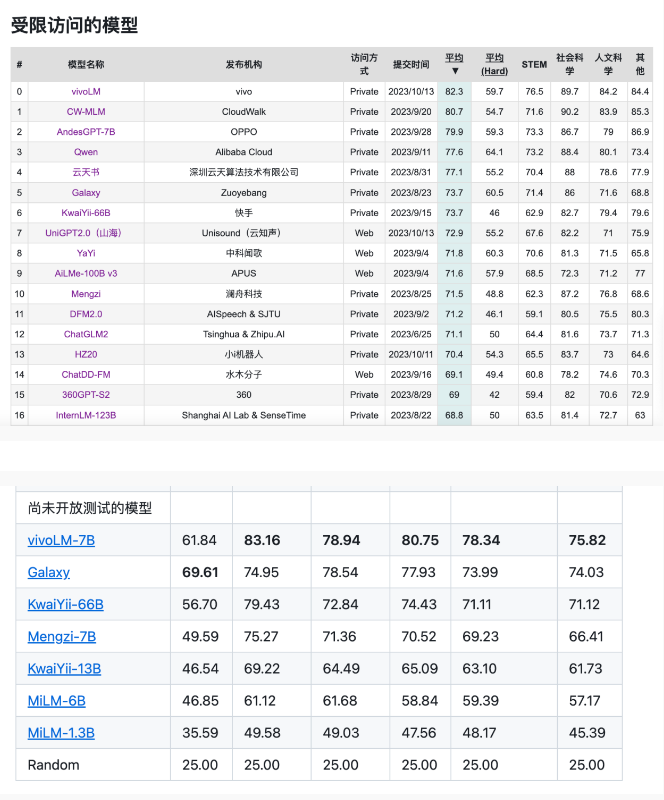Select the APUS organization cell
664x800 pixels.
(244, 273)
